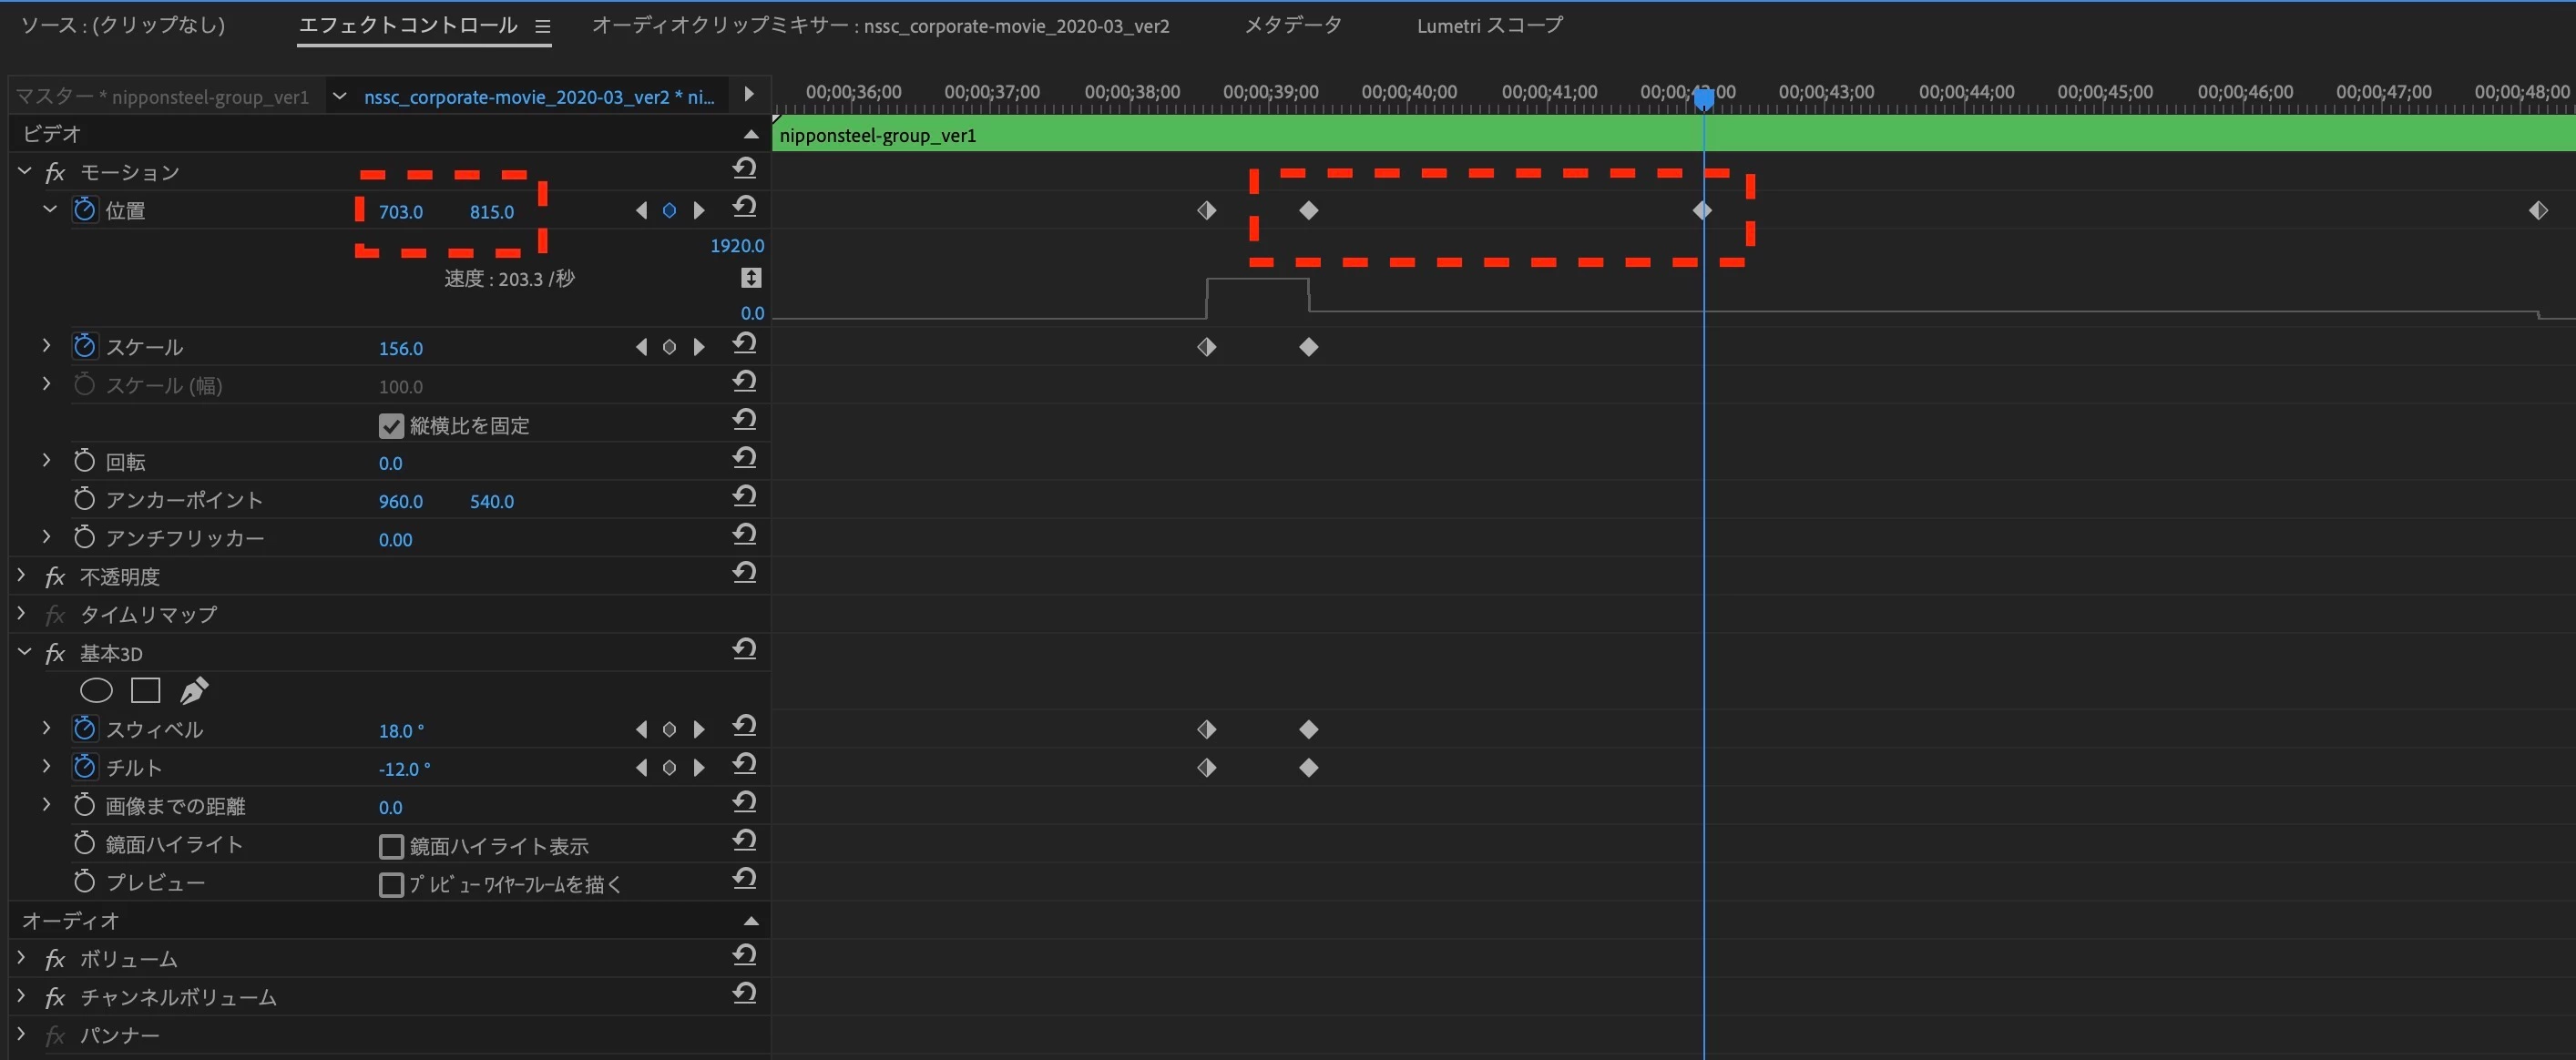Click the アンカーポイント X value 960.0
This screenshot has width=2576, height=1060.
pos(400,501)
